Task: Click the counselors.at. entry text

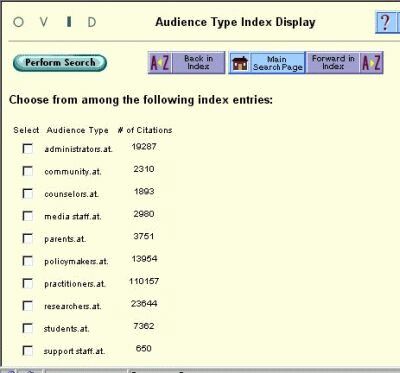Action: pyautogui.click(x=71, y=194)
